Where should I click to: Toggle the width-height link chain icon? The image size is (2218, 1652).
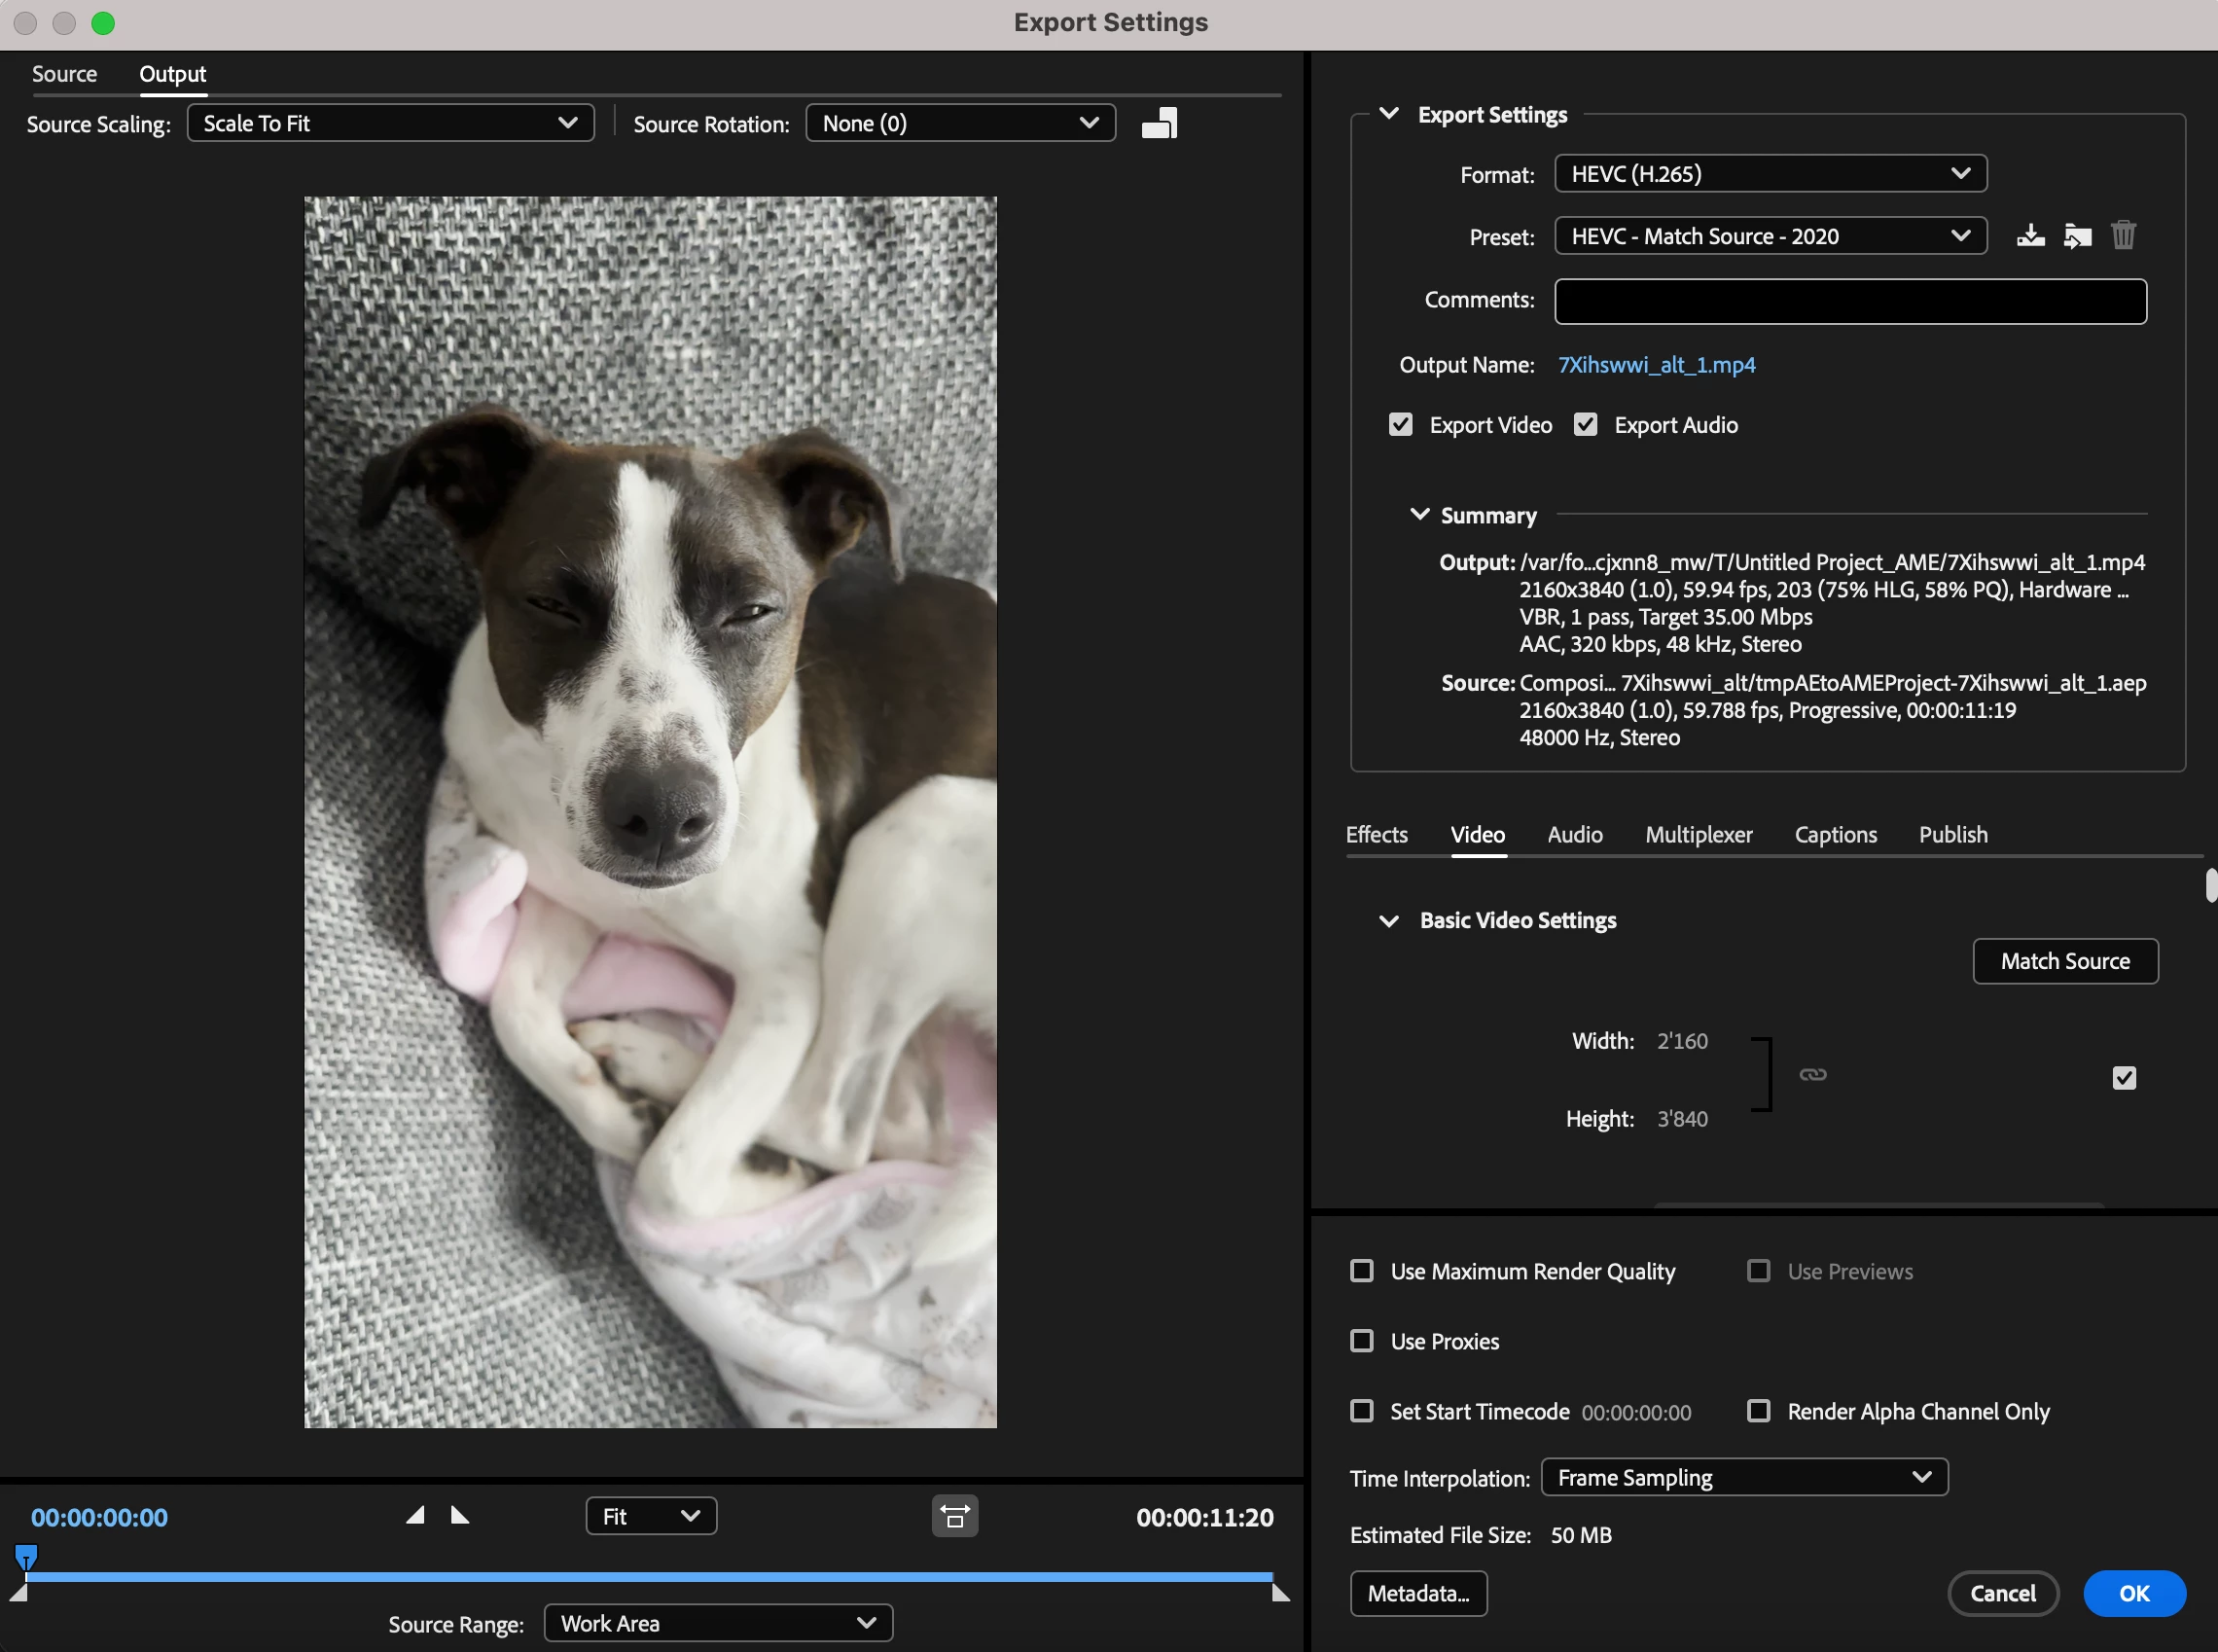tap(1813, 1075)
